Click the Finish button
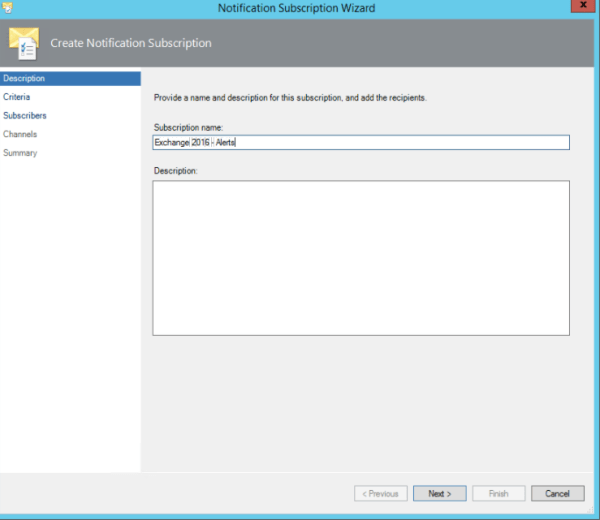 [x=499, y=494]
